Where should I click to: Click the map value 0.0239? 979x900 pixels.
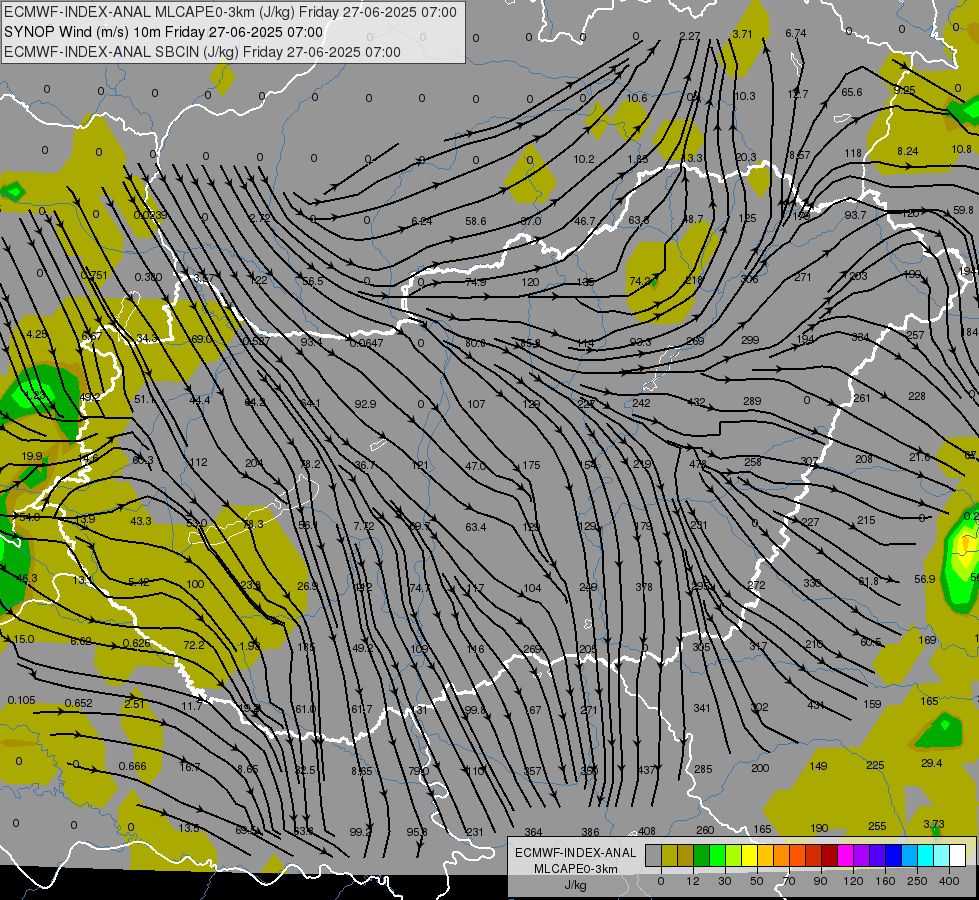(x=150, y=215)
